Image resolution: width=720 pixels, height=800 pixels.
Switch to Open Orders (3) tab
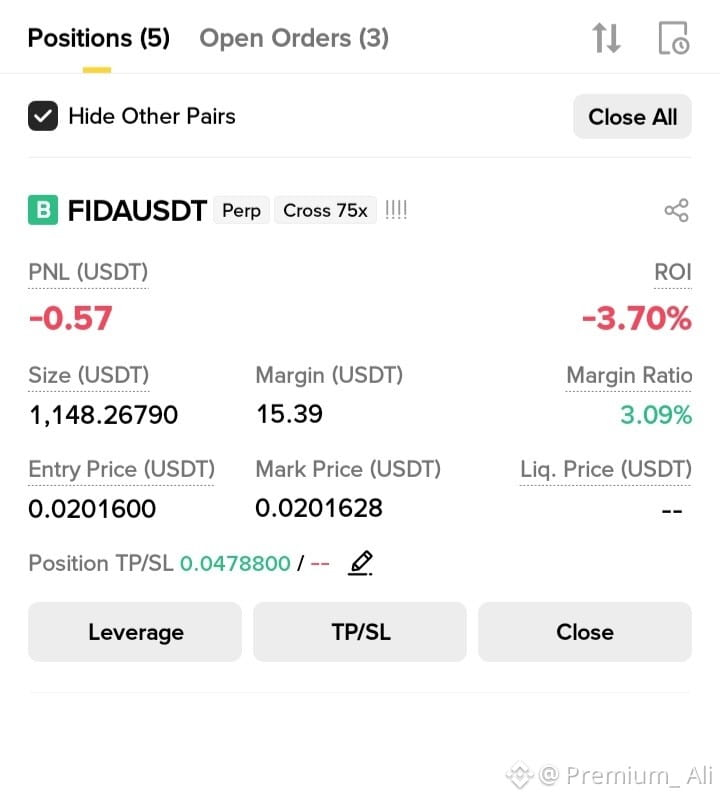(294, 38)
